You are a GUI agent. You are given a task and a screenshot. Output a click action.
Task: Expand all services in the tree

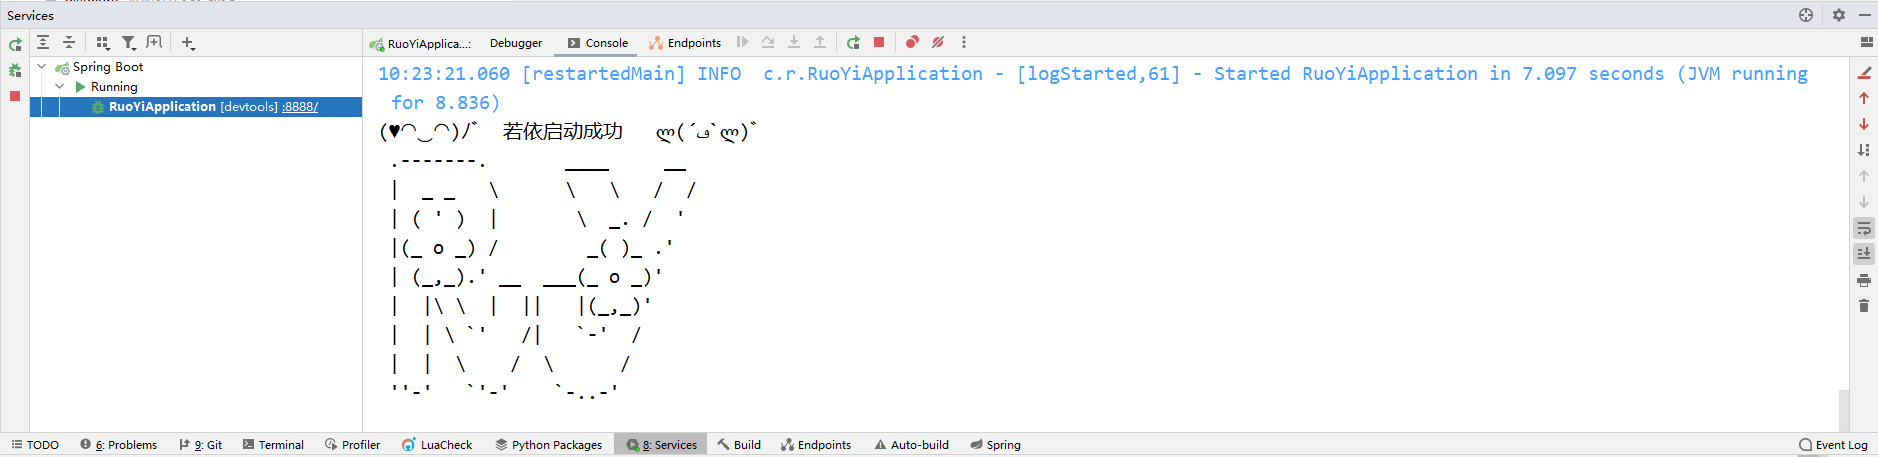(43, 43)
